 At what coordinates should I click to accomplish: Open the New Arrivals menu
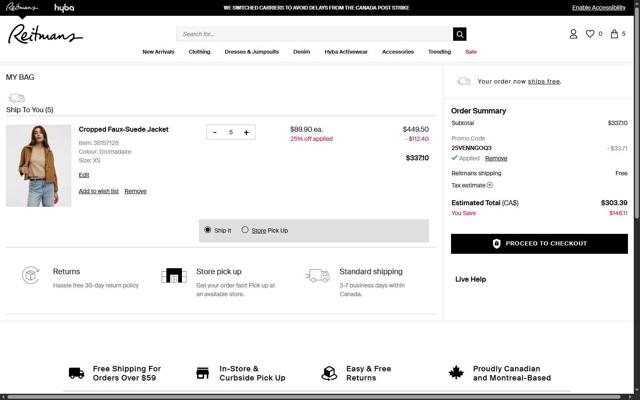[158, 52]
